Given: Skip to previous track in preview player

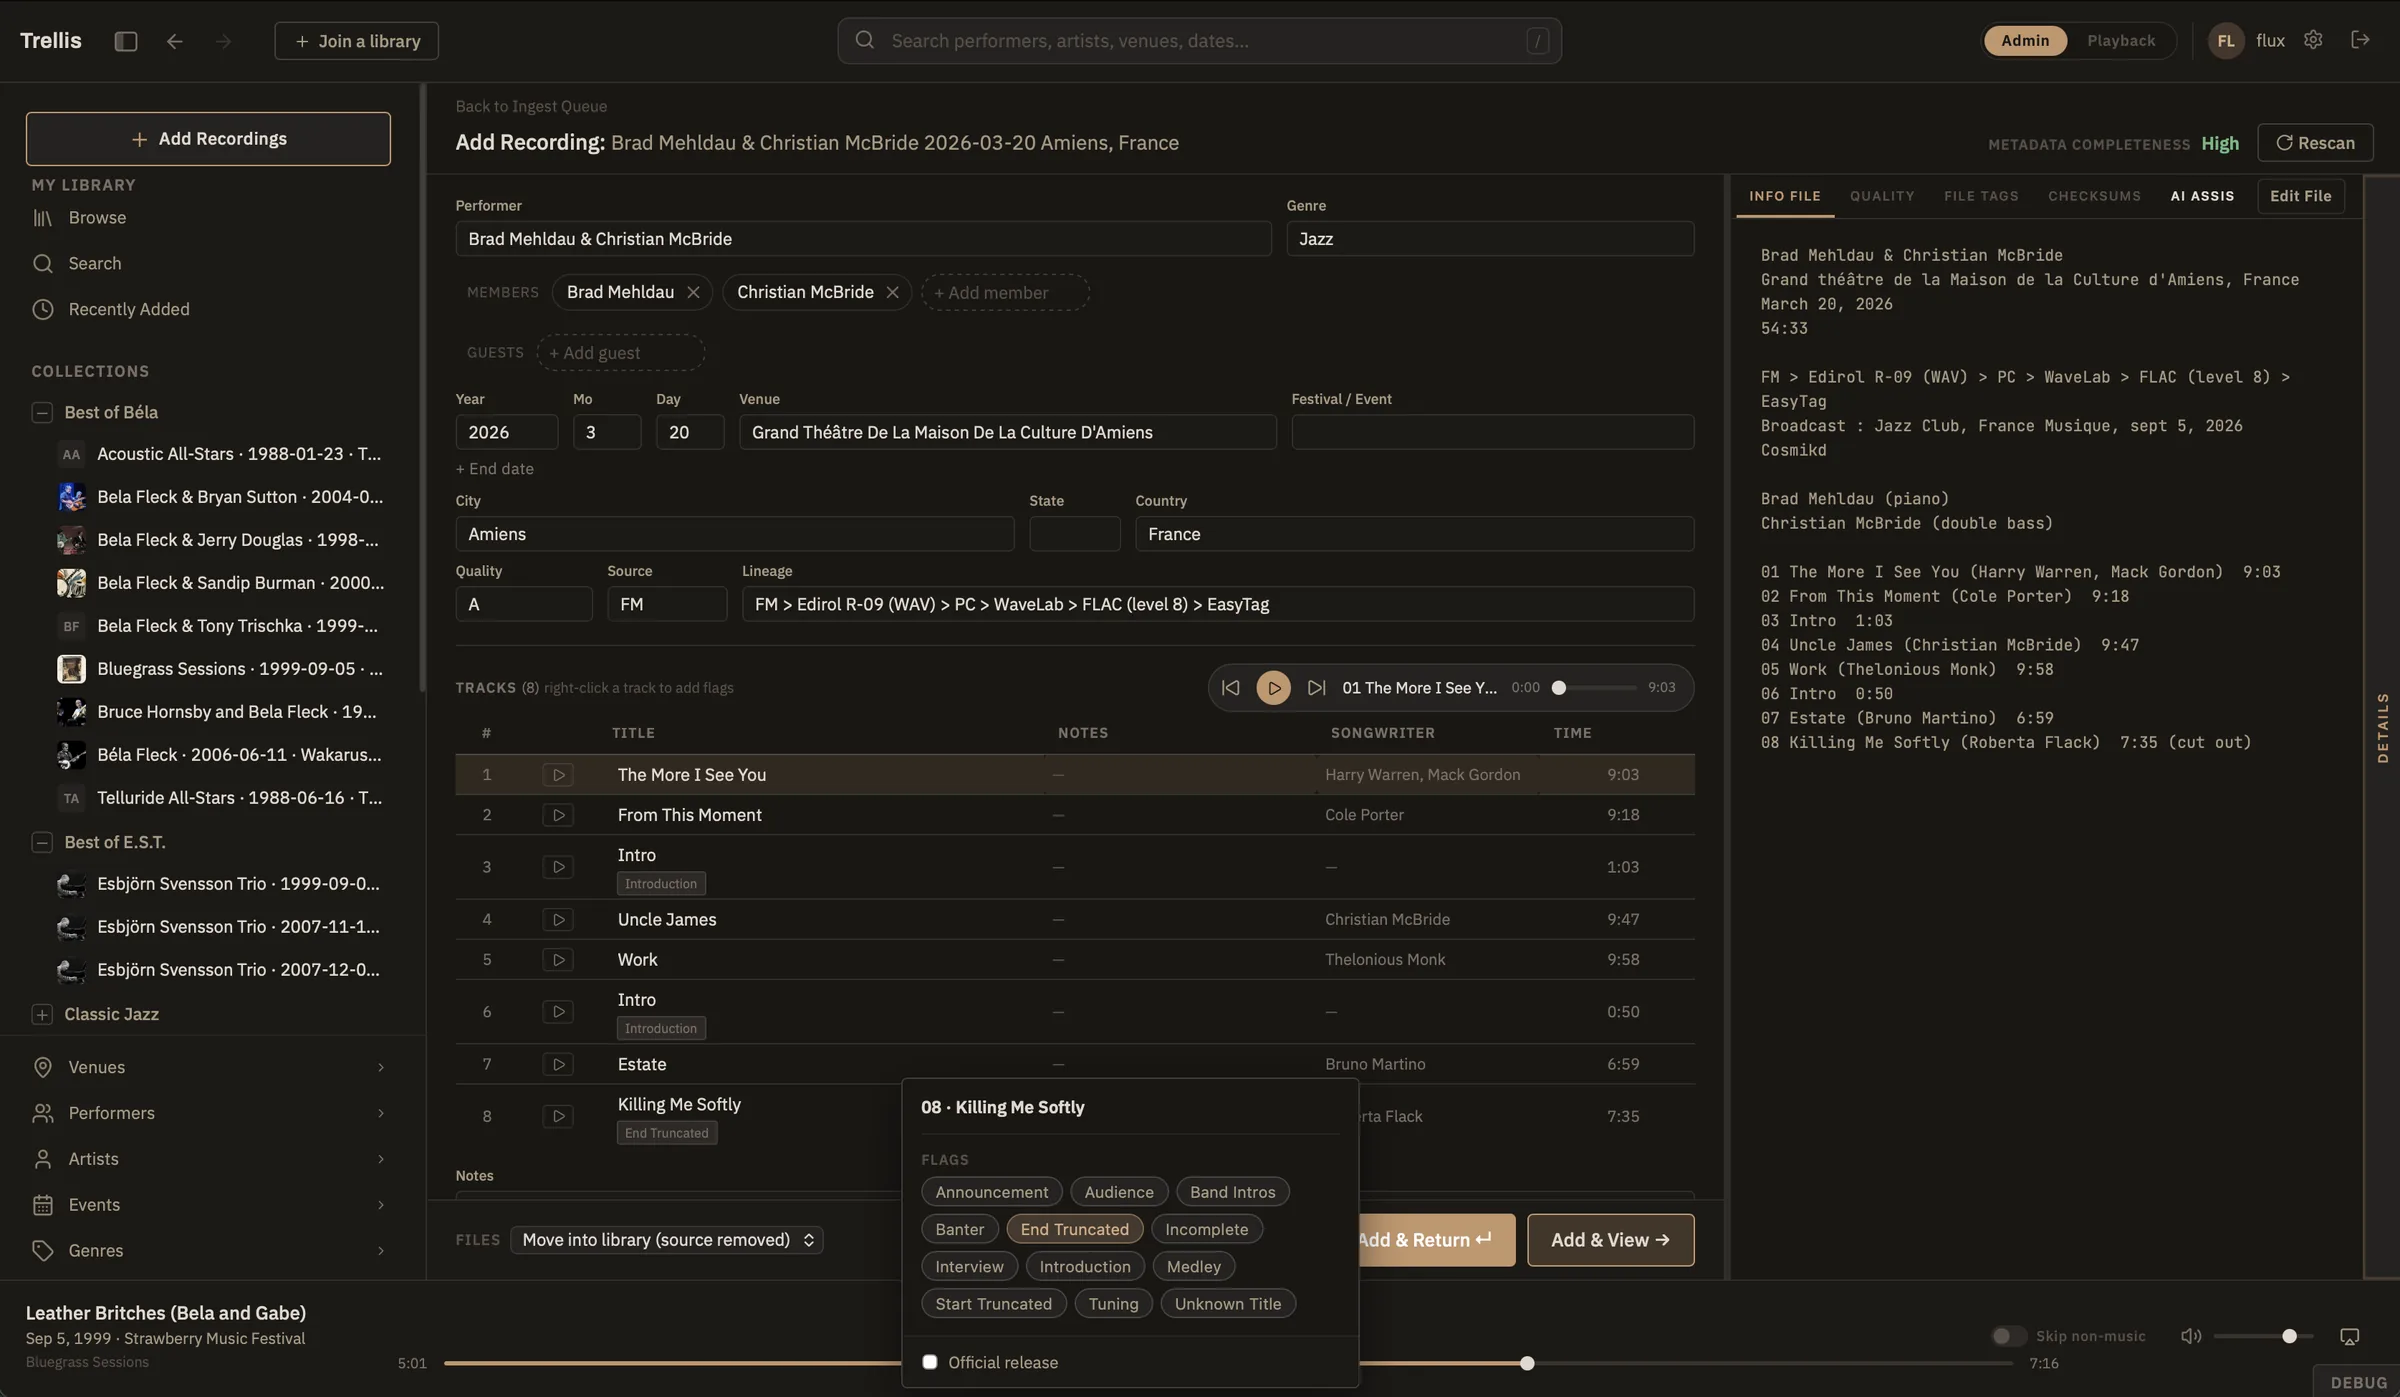Looking at the screenshot, I should 1230,688.
